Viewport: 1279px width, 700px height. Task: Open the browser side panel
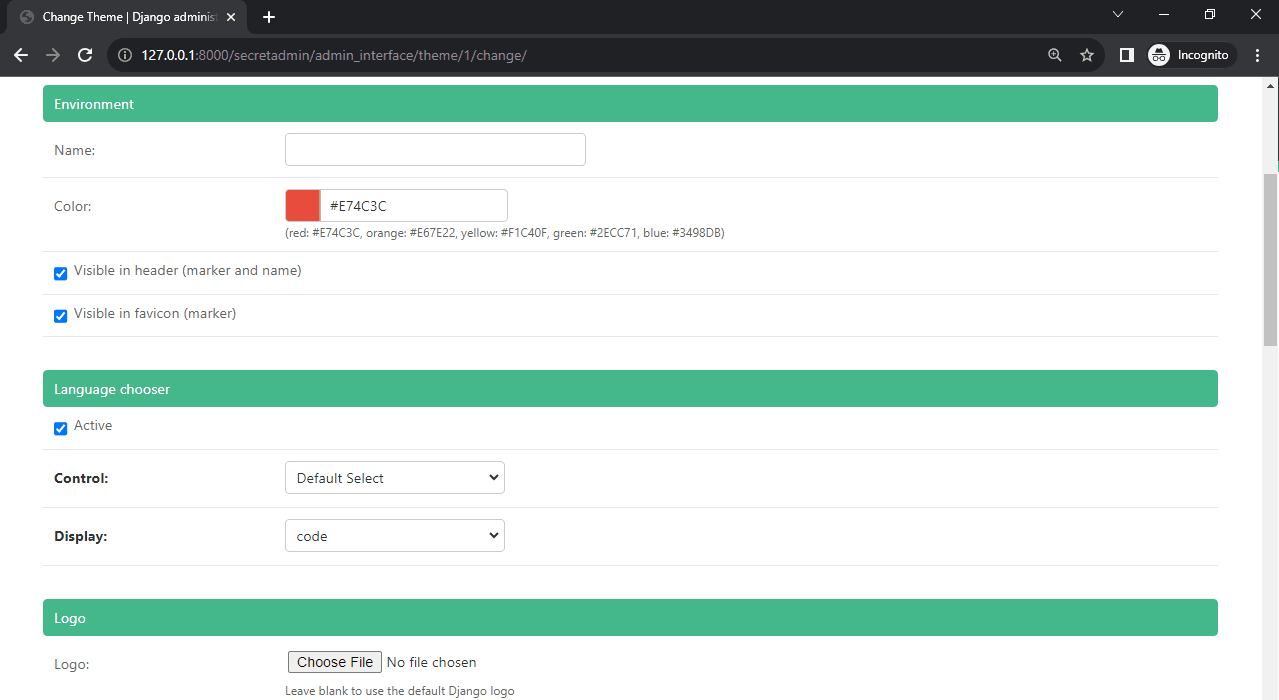[x=1127, y=55]
